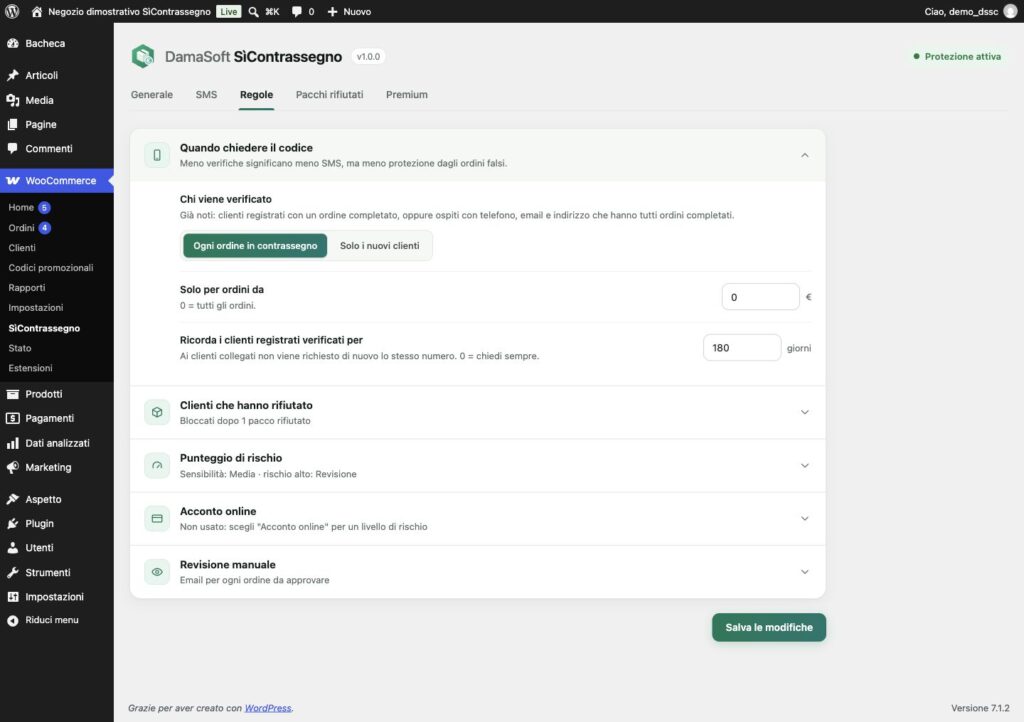The height and width of the screenshot is (722, 1024).
Task: Click the Impostazioni sliders icon at sidebar bottom
Action: (12, 597)
